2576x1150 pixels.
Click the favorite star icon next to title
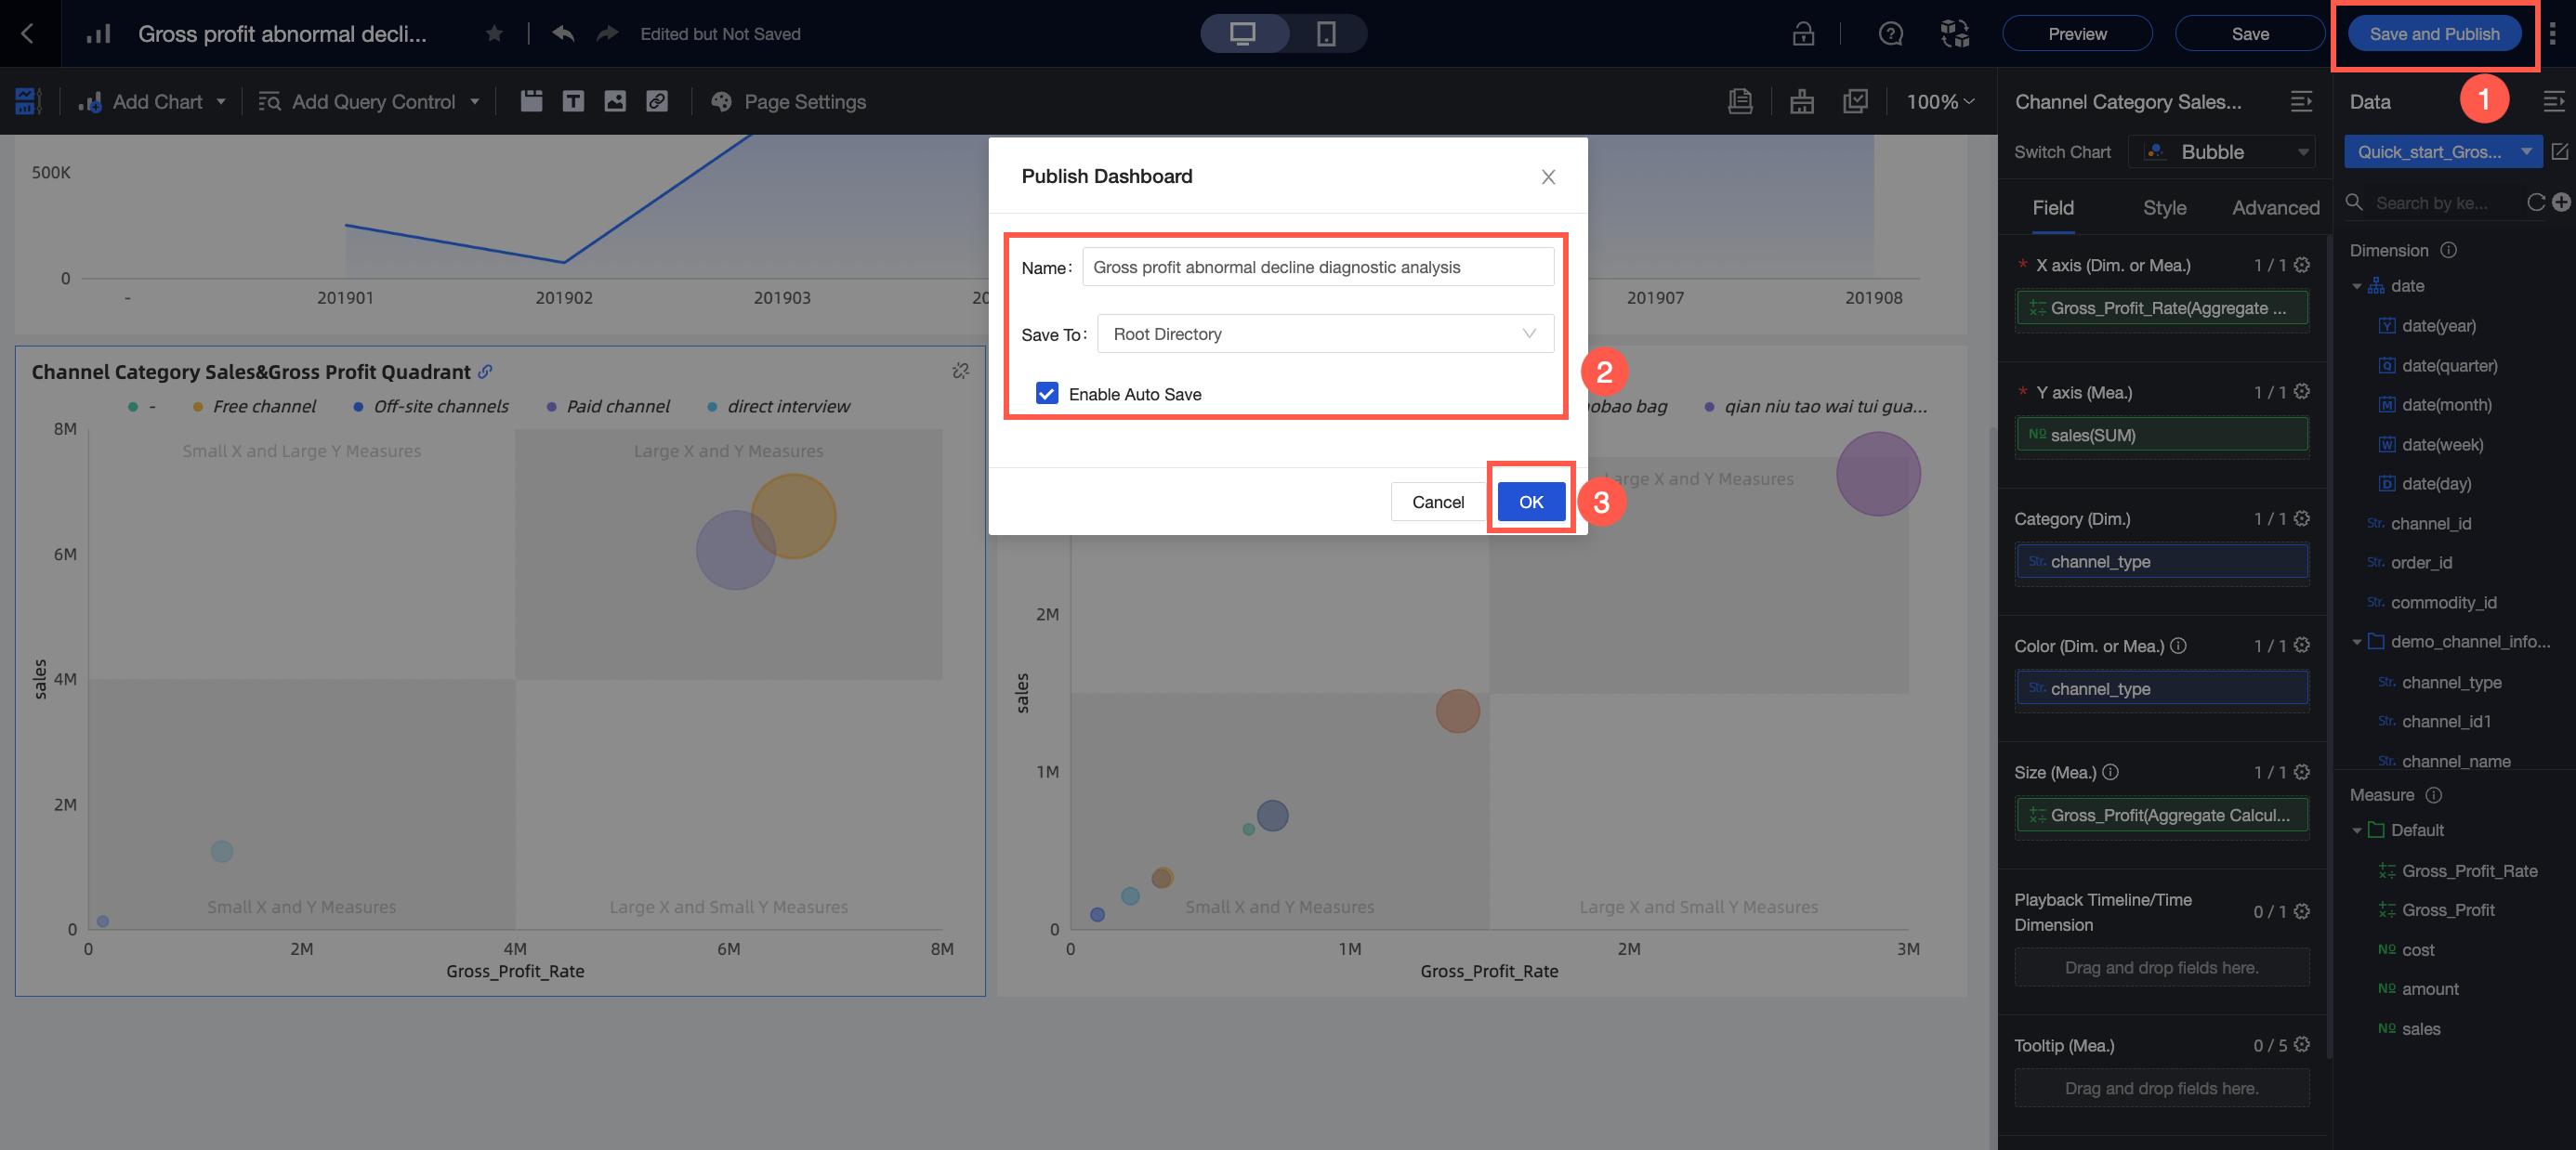(494, 34)
